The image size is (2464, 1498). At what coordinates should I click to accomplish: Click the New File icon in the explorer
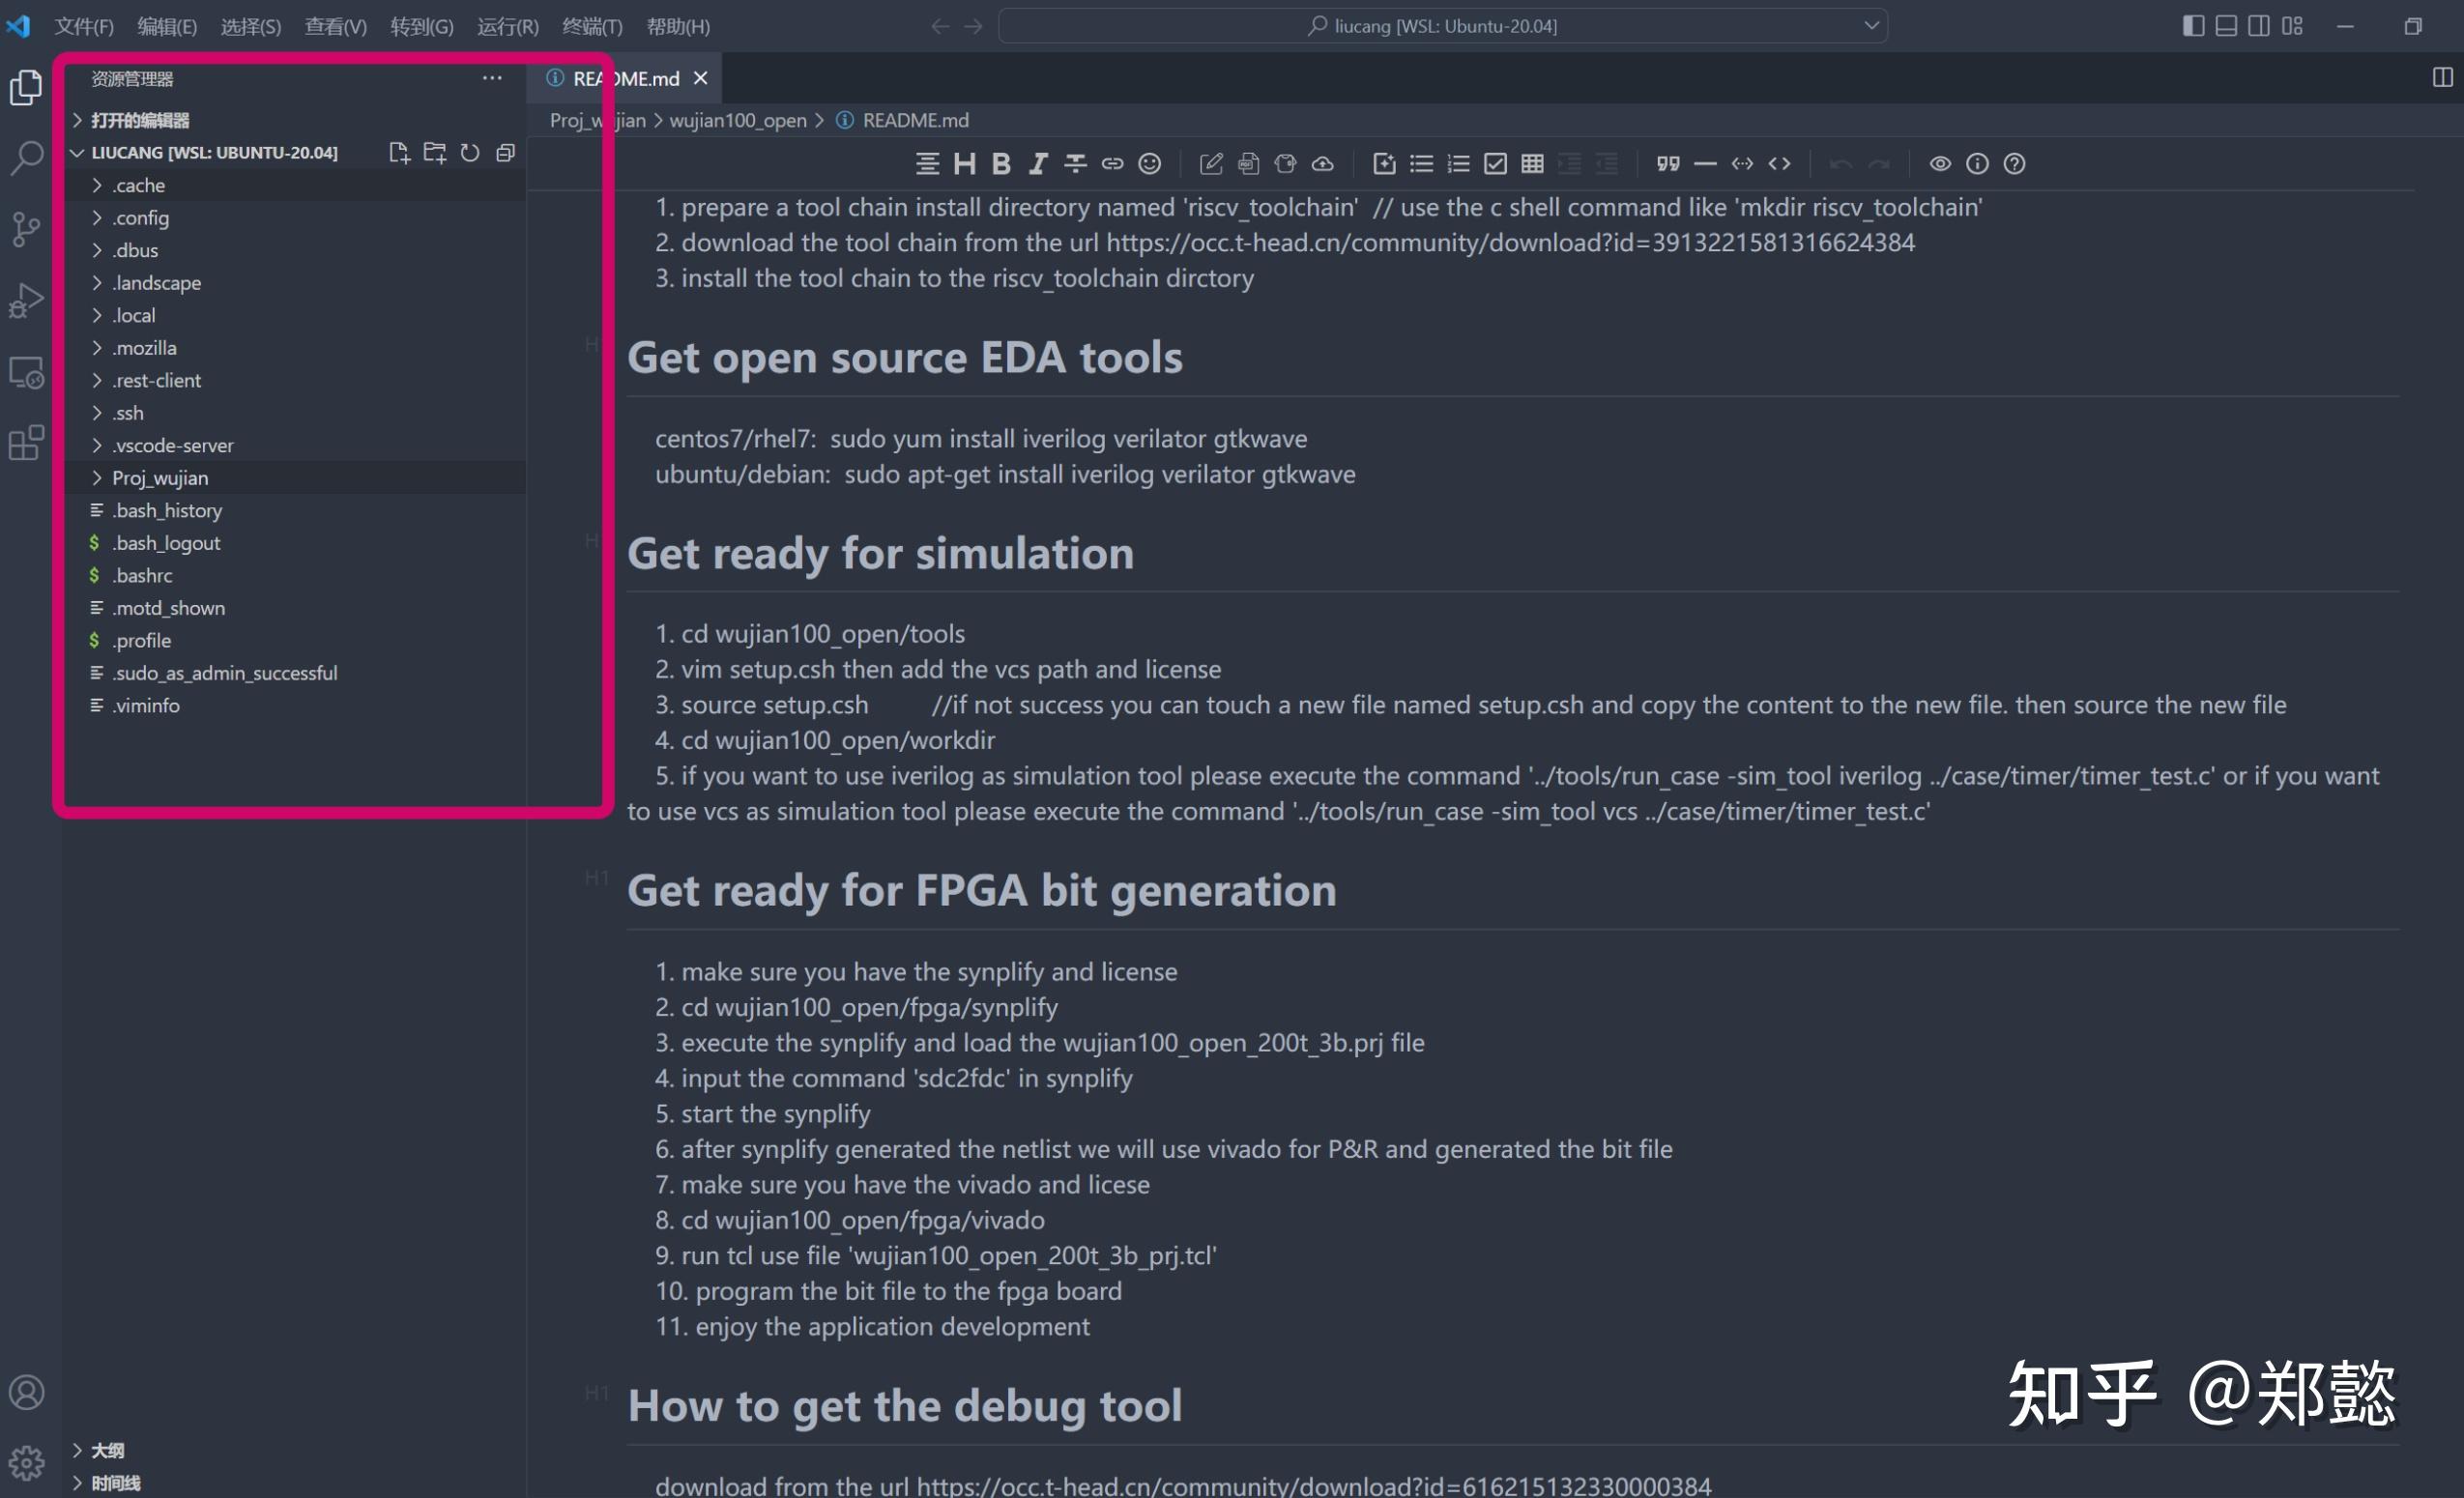pyautogui.click(x=399, y=153)
